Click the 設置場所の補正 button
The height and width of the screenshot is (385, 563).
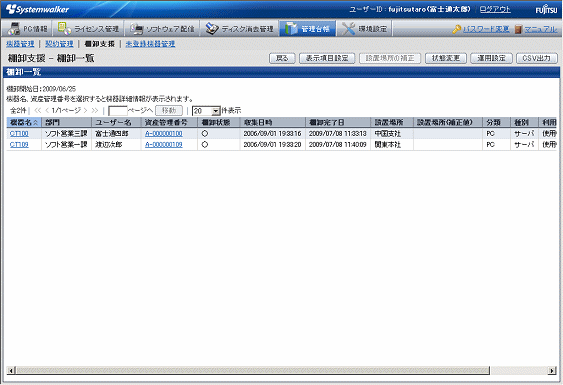point(390,58)
